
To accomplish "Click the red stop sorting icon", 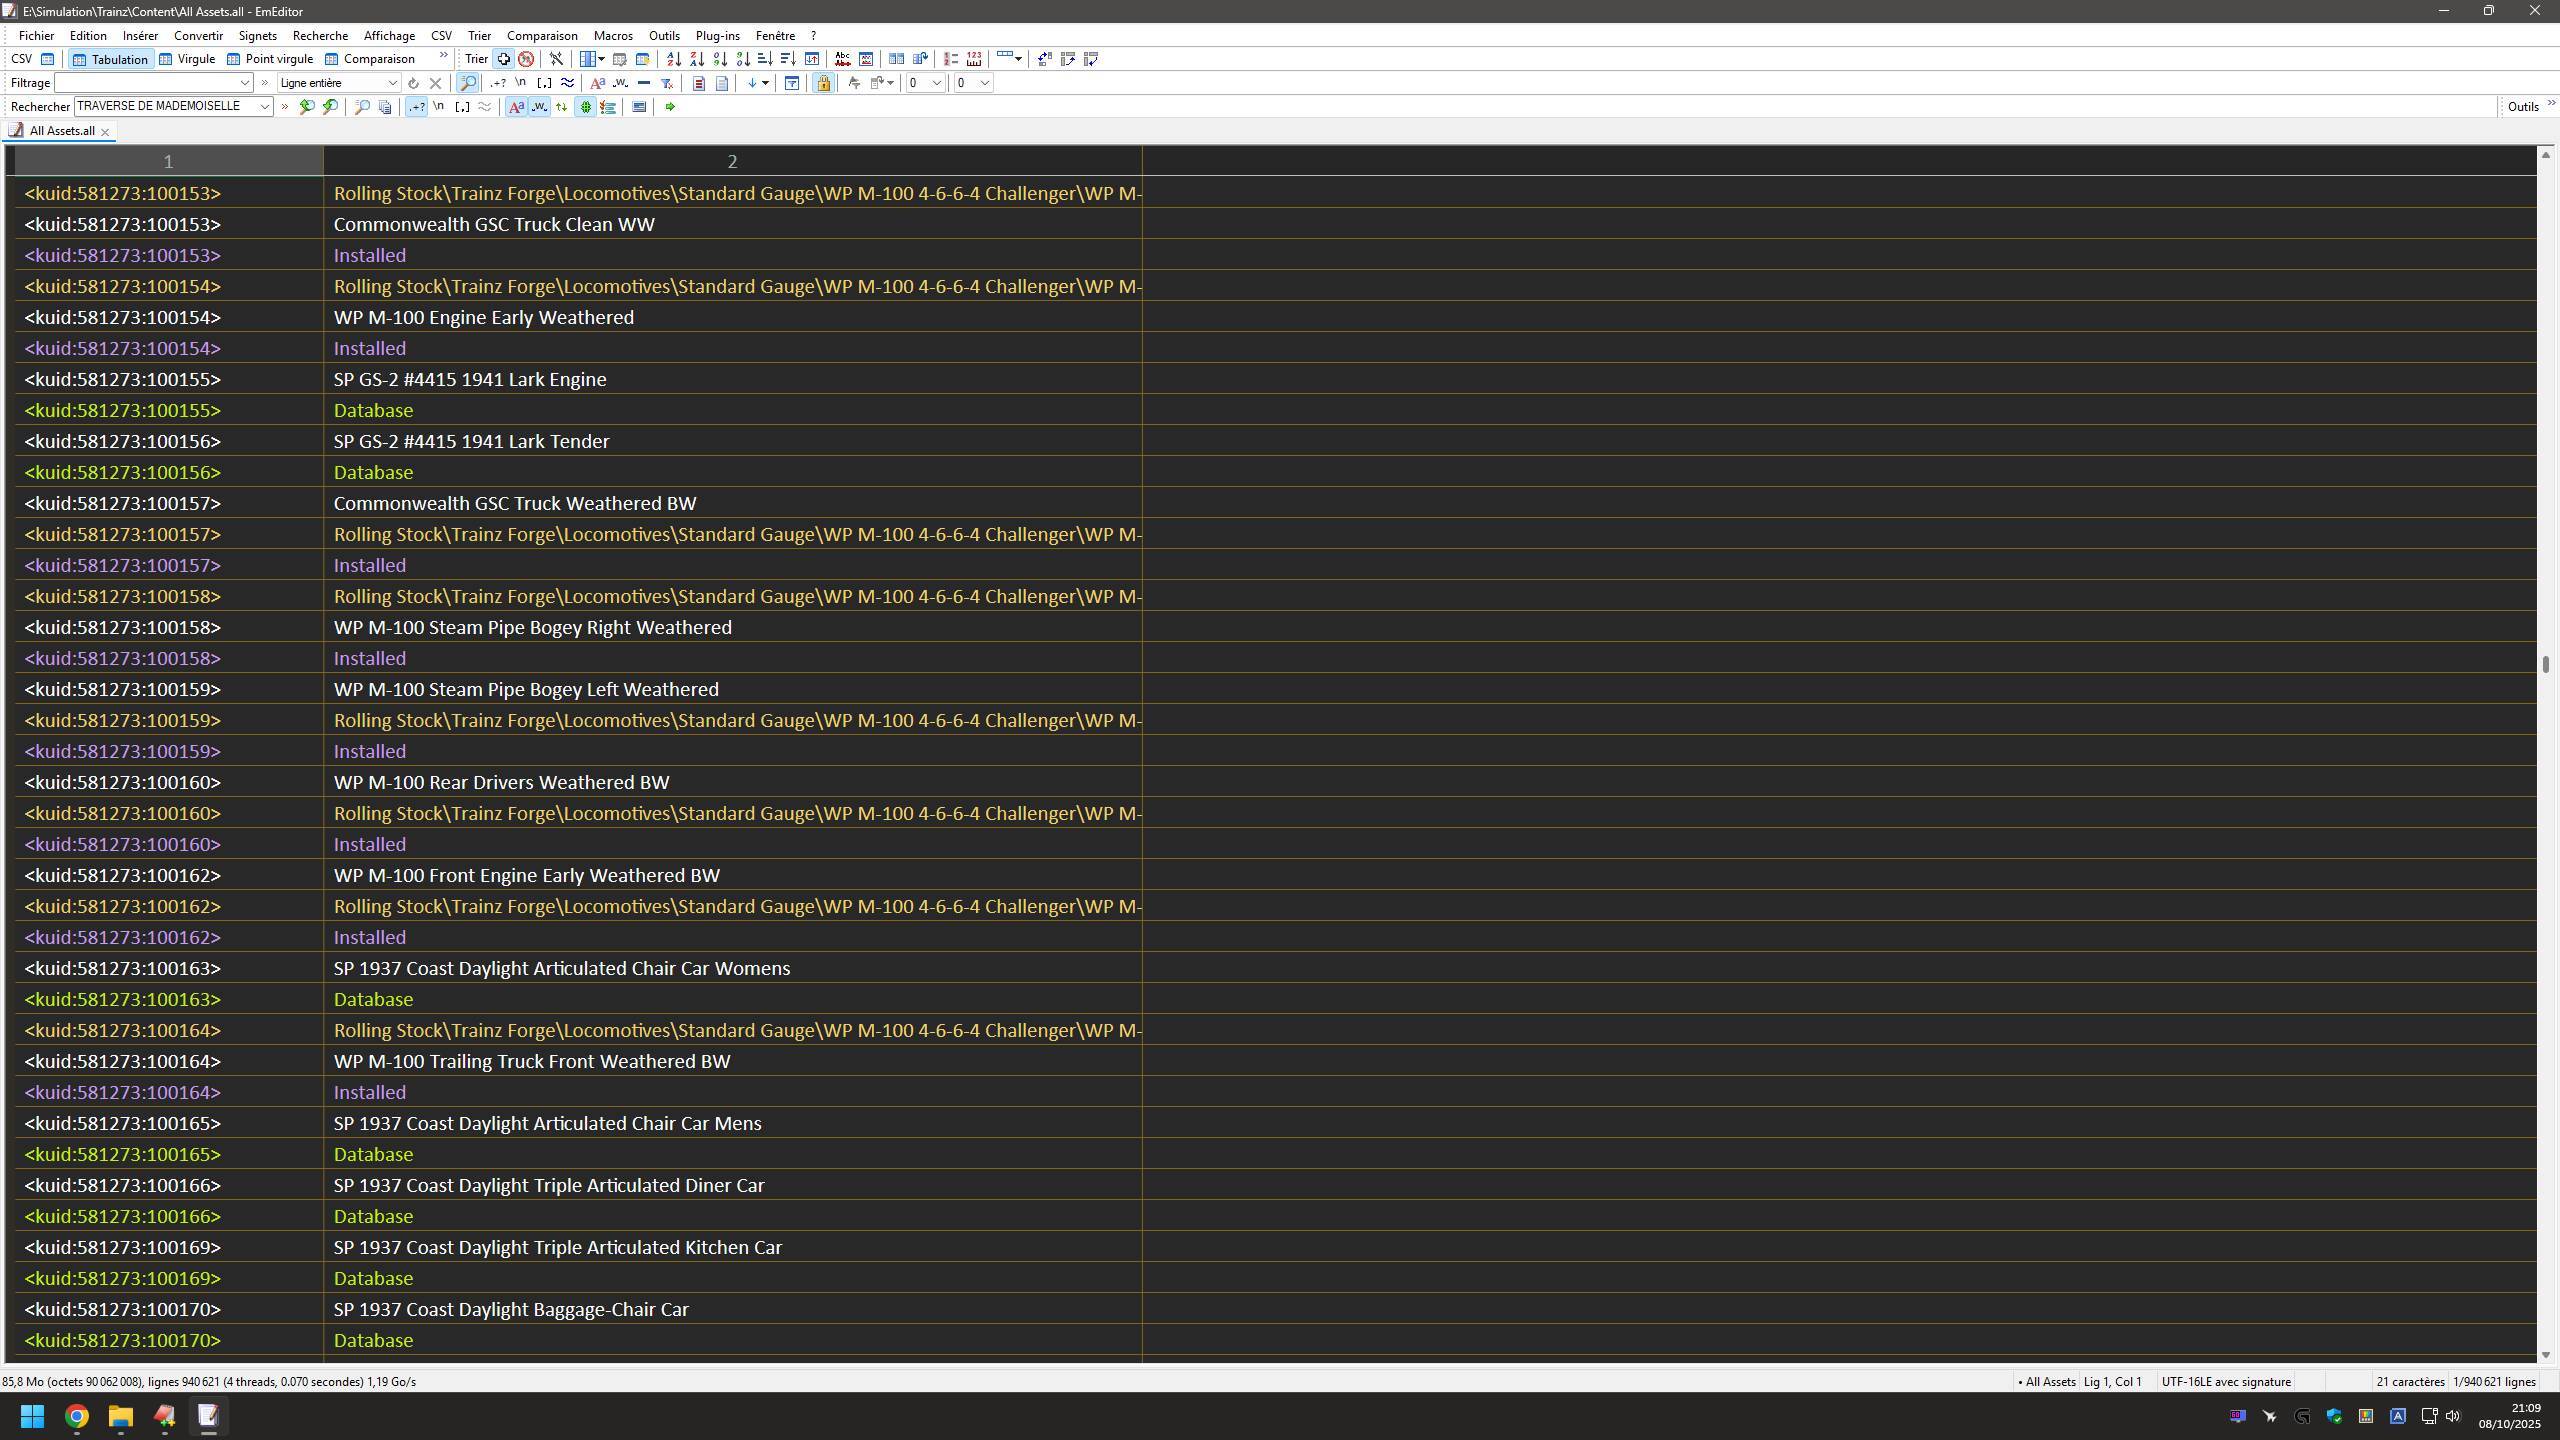I will (x=526, y=59).
